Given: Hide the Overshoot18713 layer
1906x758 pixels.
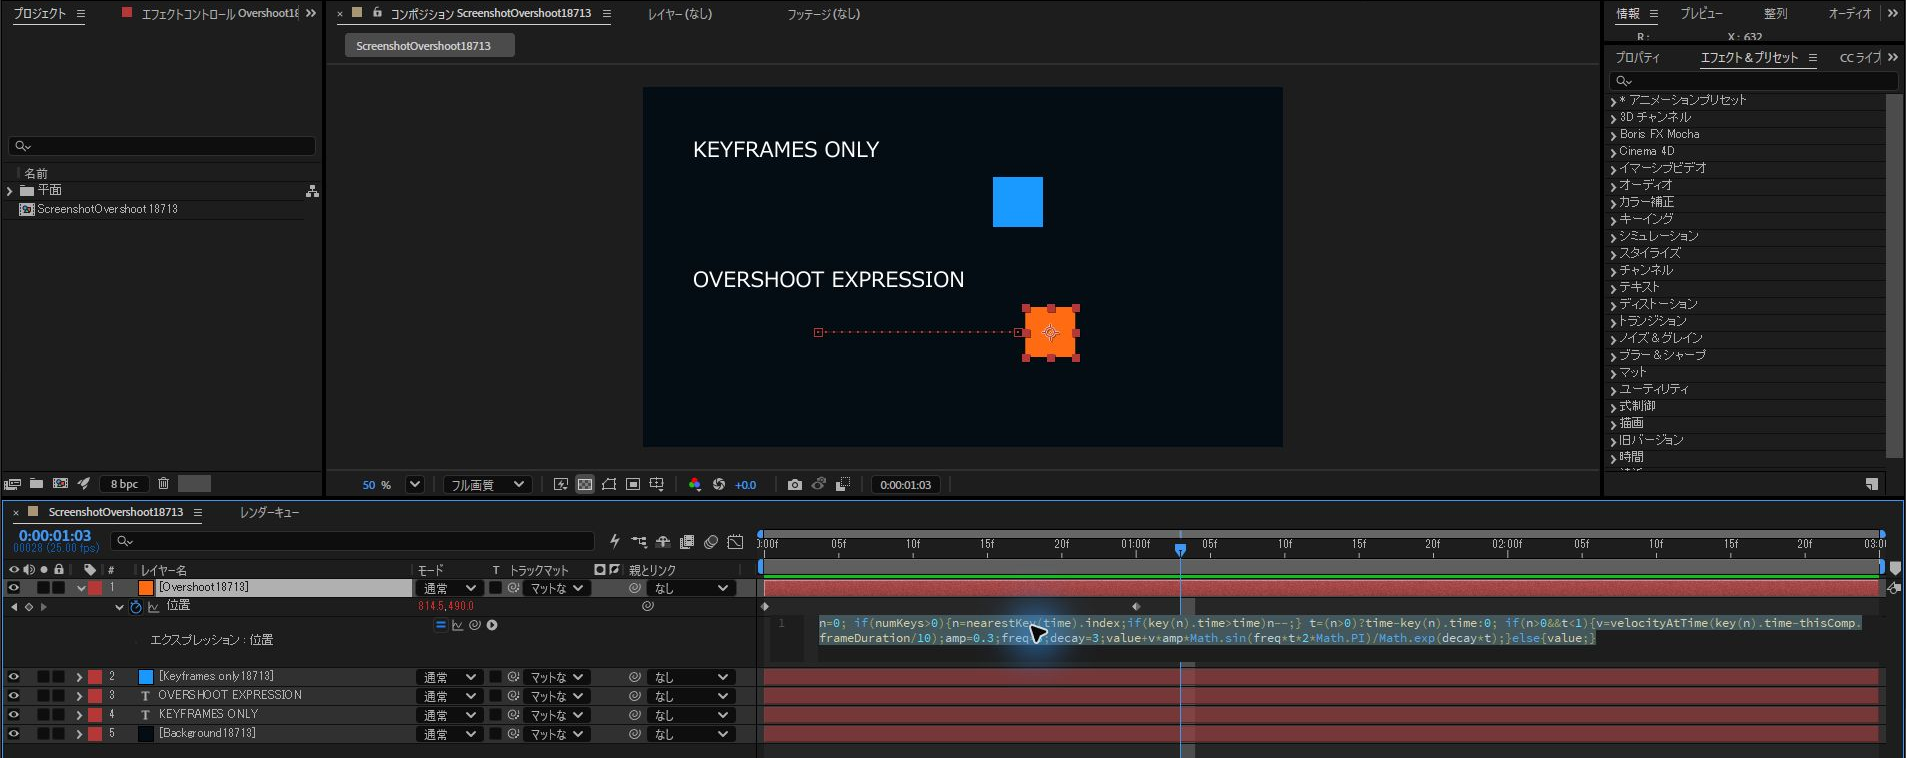Looking at the screenshot, I should tap(14, 588).
